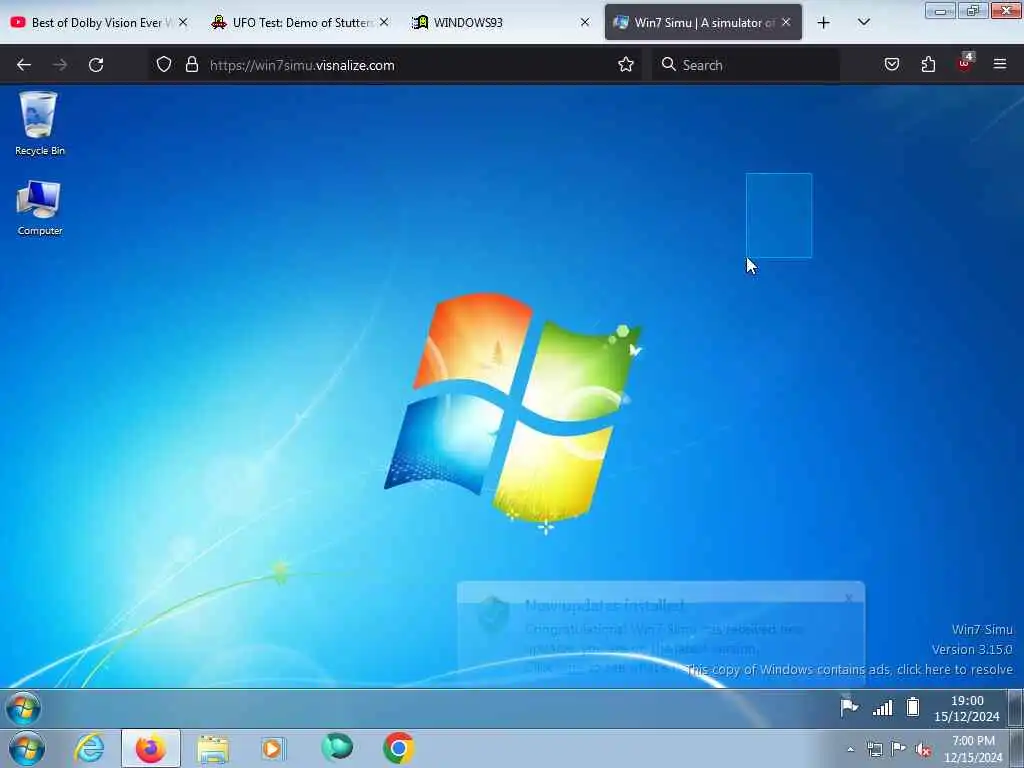The image size is (1024, 768).
Task: Launch Internet Explorer from taskbar
Action: pos(89,748)
